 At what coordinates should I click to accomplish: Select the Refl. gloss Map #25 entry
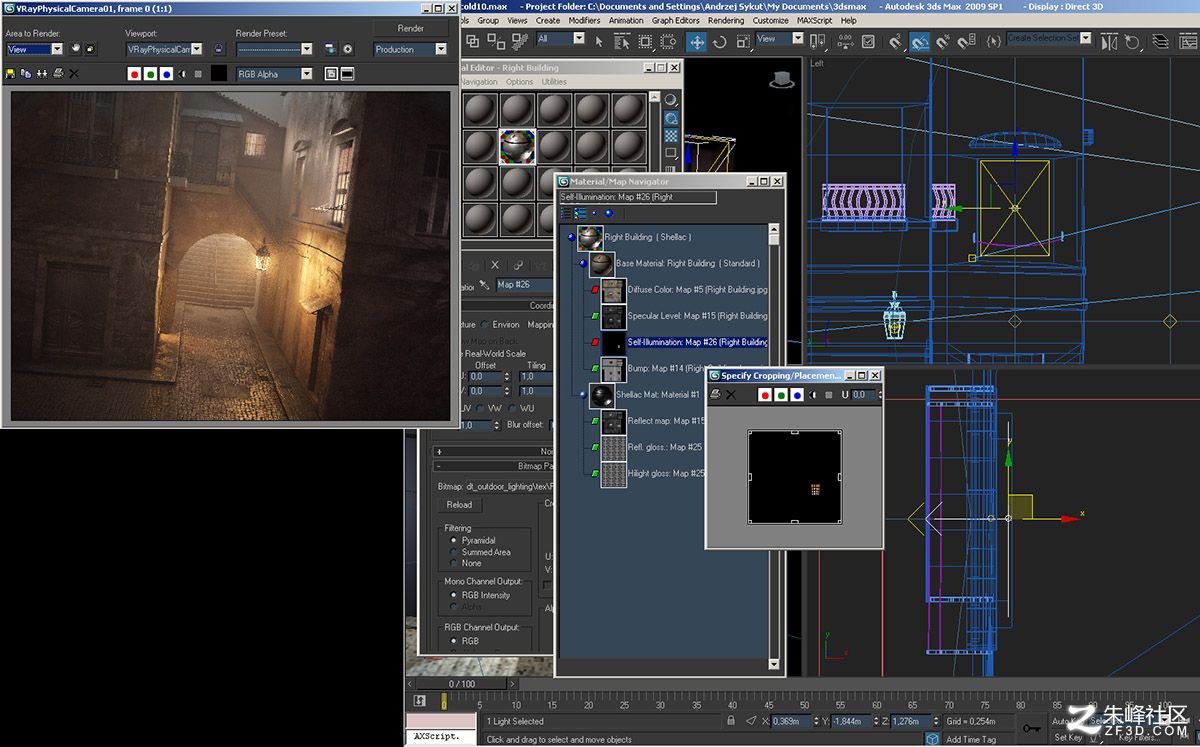pos(666,447)
